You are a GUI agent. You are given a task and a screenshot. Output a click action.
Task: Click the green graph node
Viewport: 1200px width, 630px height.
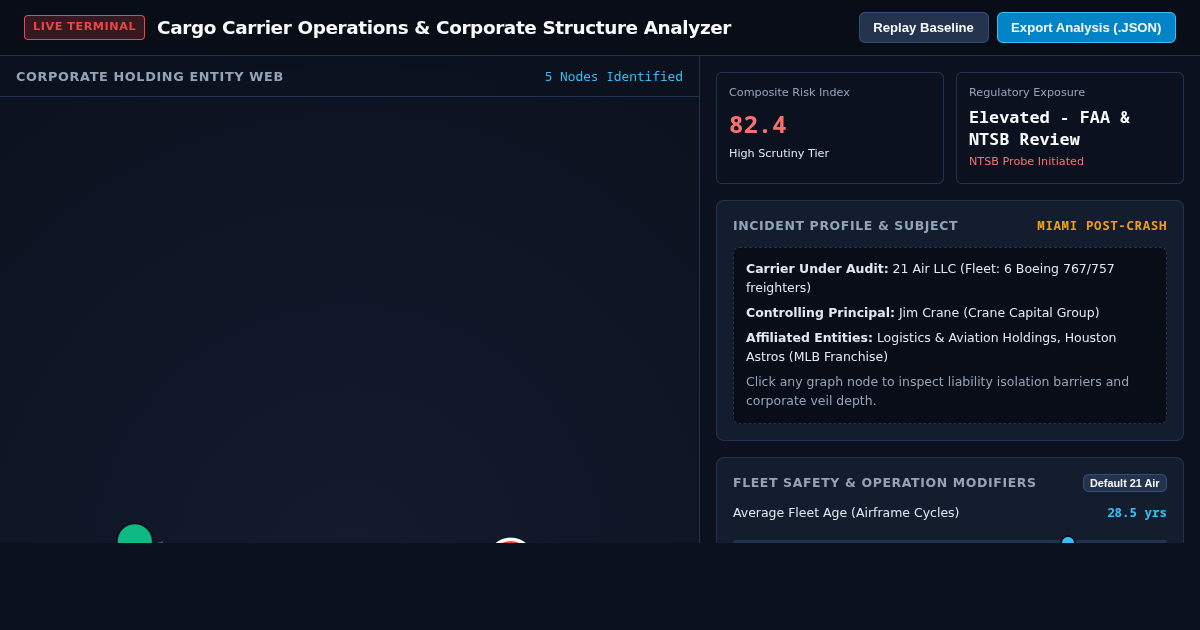coord(135,534)
